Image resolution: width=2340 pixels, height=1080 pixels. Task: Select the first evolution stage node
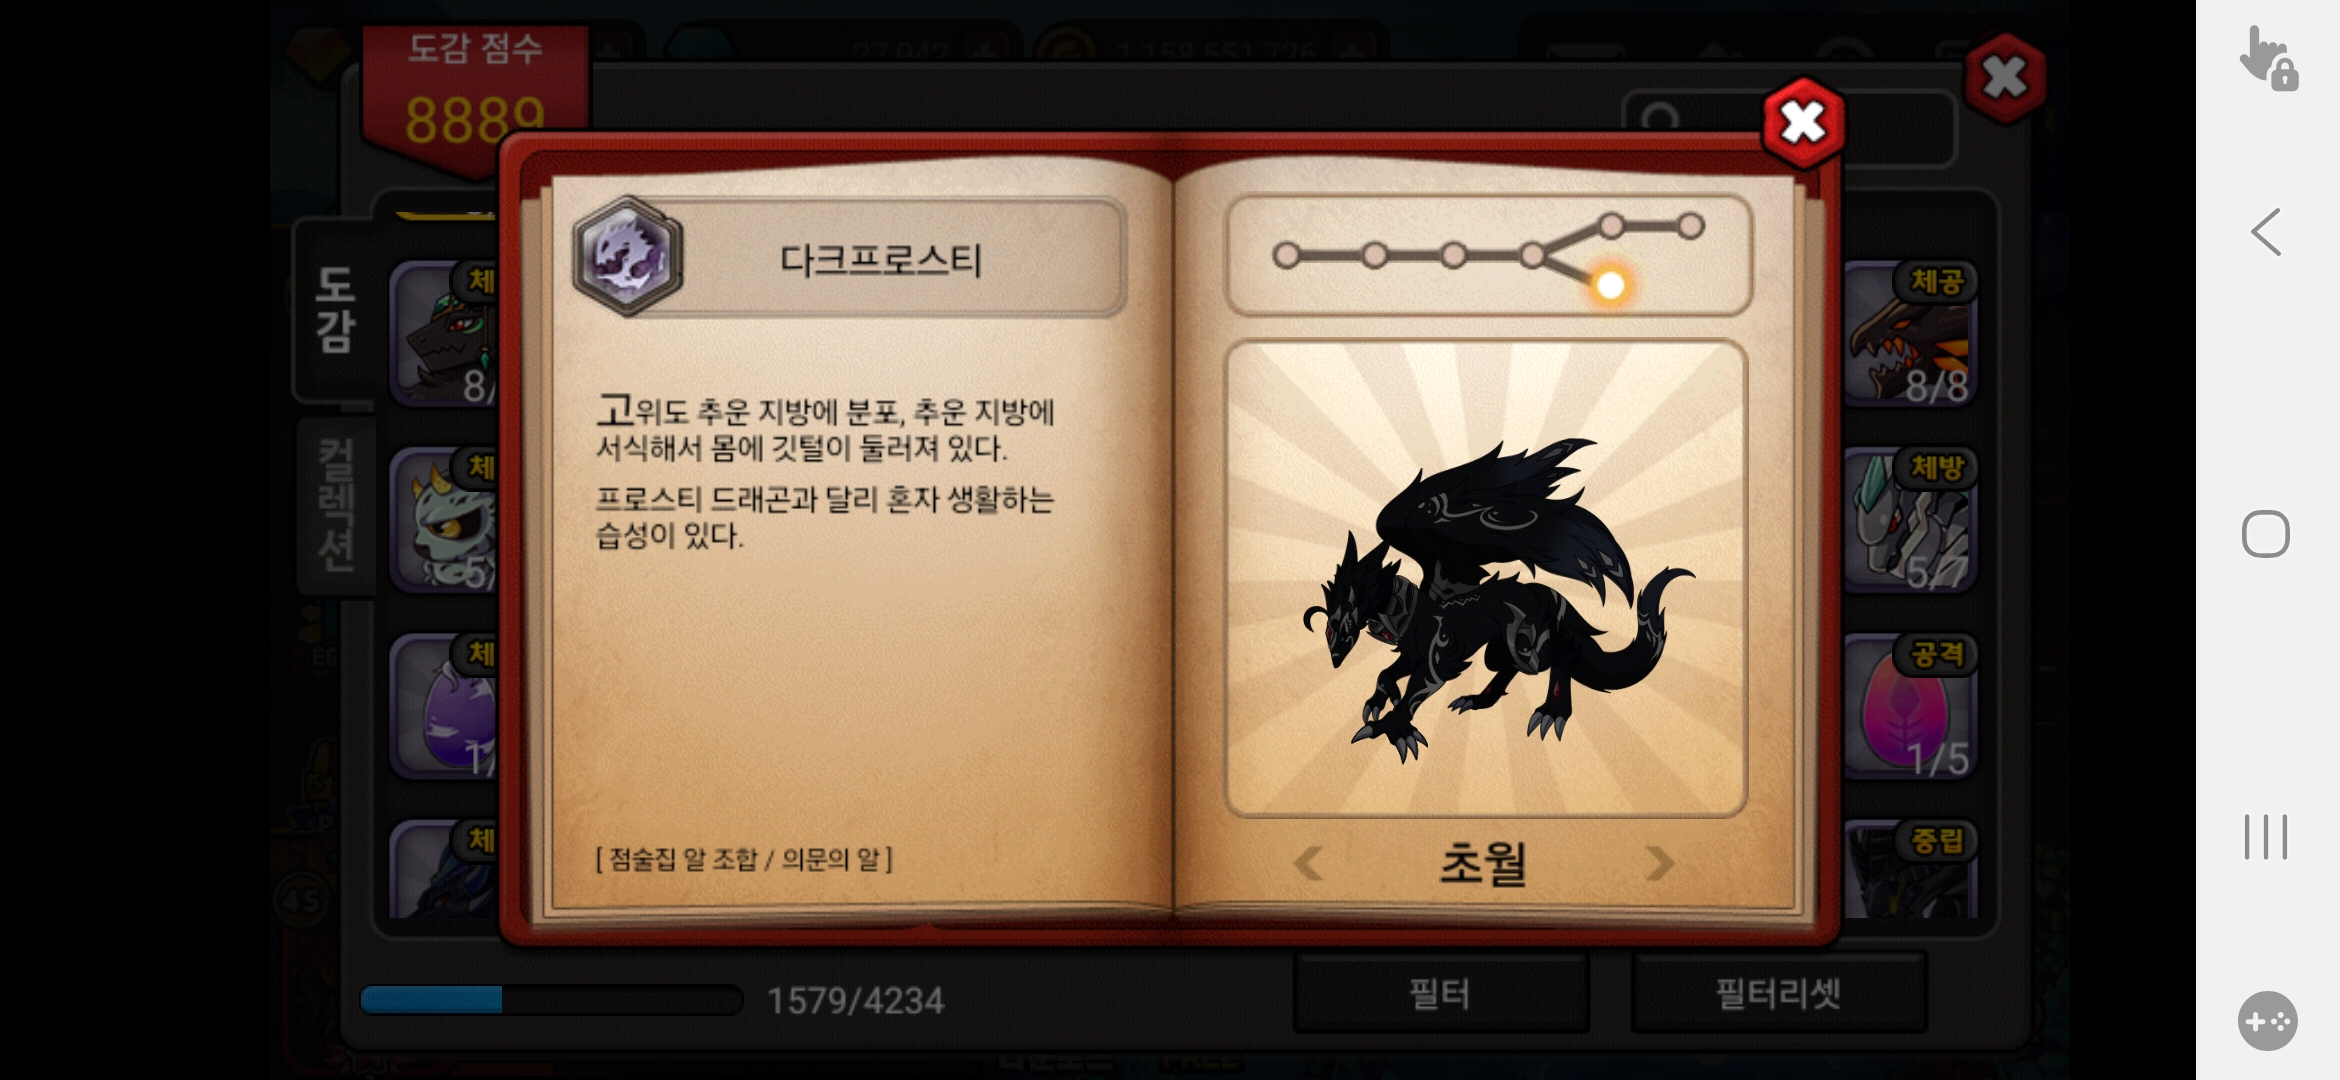point(1286,256)
